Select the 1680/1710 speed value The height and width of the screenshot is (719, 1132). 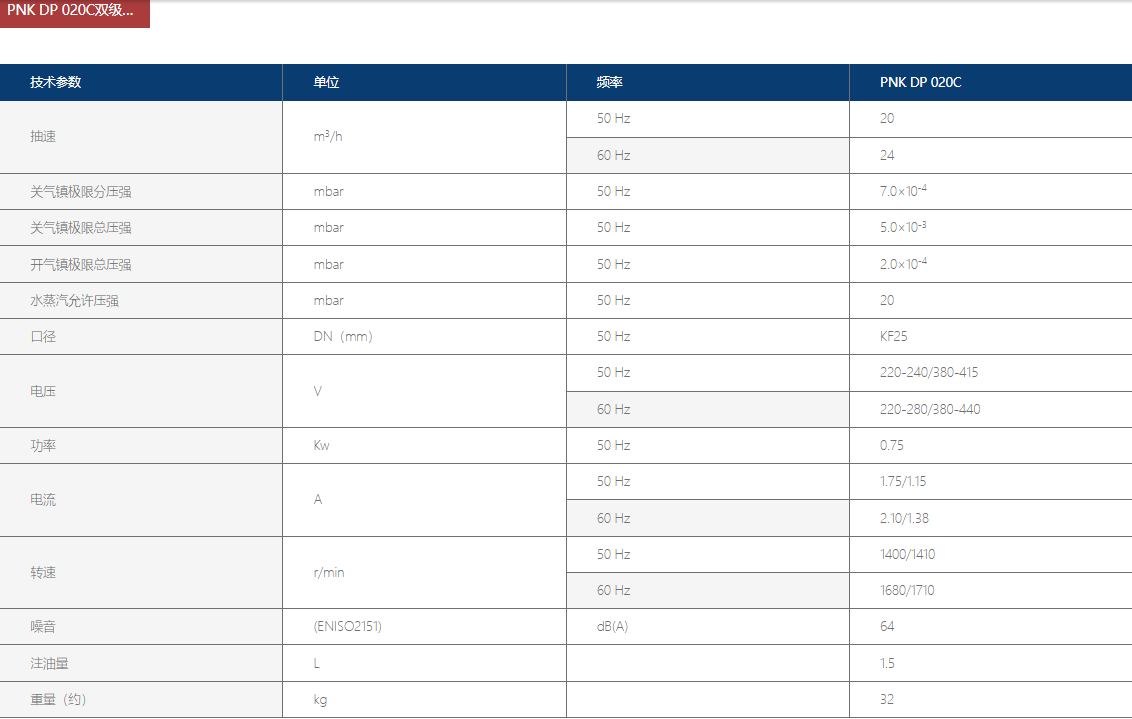(908, 591)
